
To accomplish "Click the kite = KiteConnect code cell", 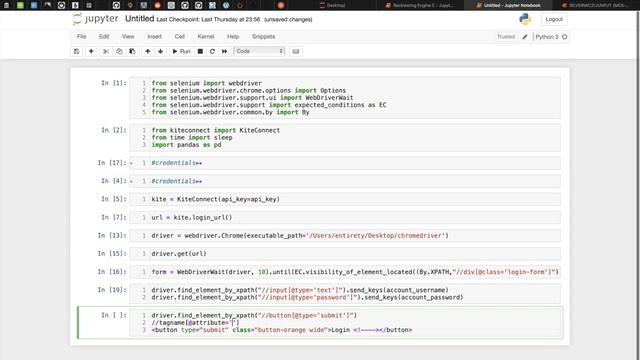I will tap(345, 199).
